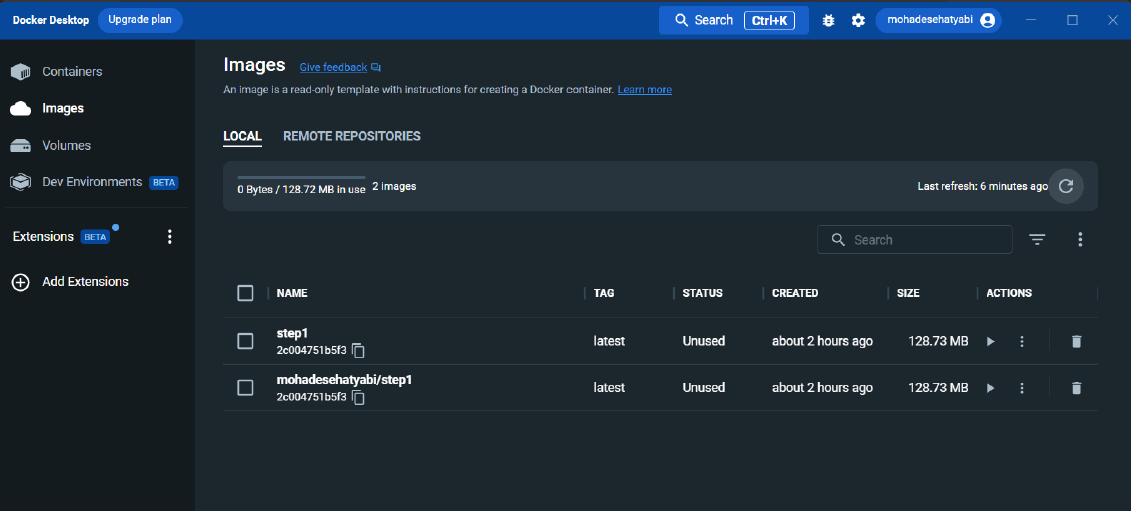Image resolution: width=1131 pixels, height=512 pixels.
Task: Click the Extensions label in sidebar
Action: [x=43, y=237]
